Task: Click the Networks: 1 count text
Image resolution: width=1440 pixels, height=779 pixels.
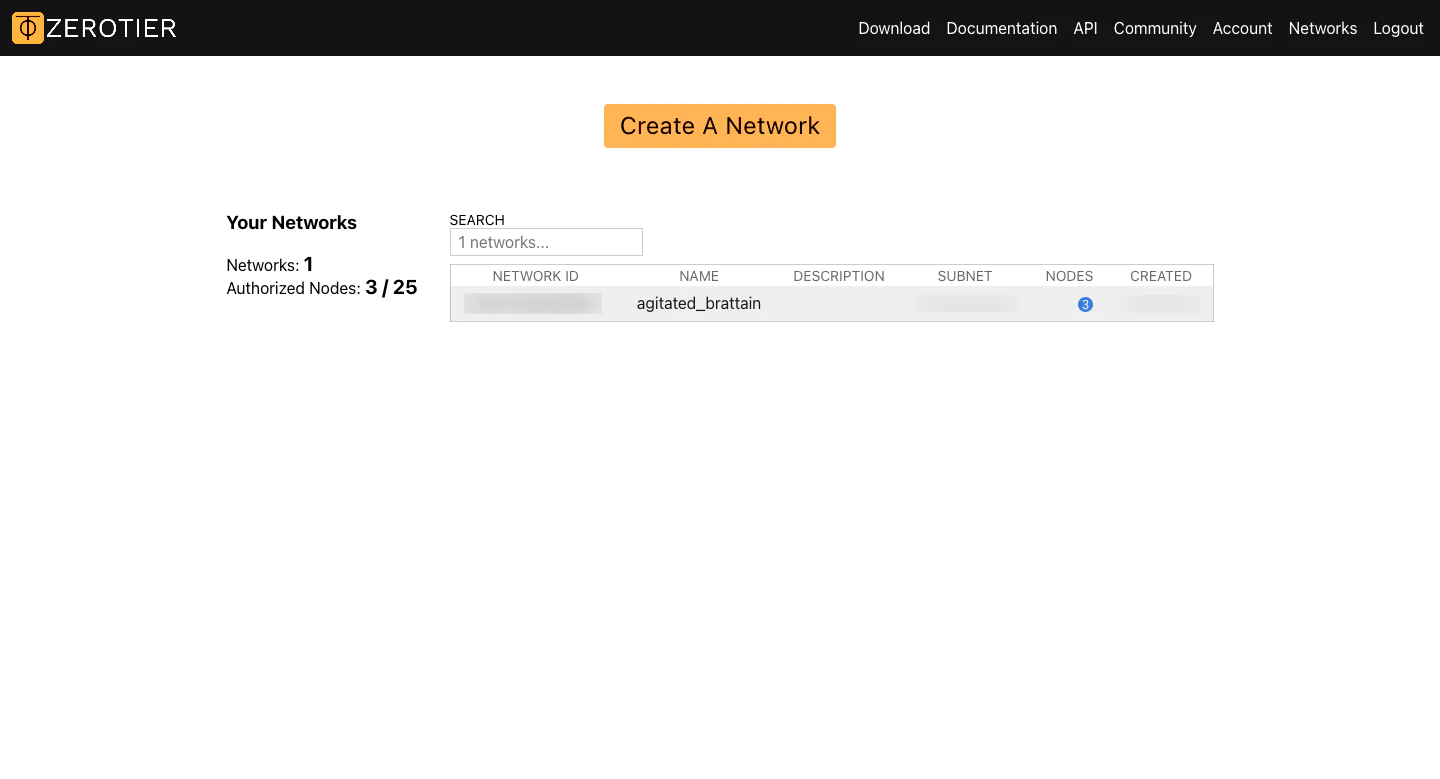Action: (270, 265)
